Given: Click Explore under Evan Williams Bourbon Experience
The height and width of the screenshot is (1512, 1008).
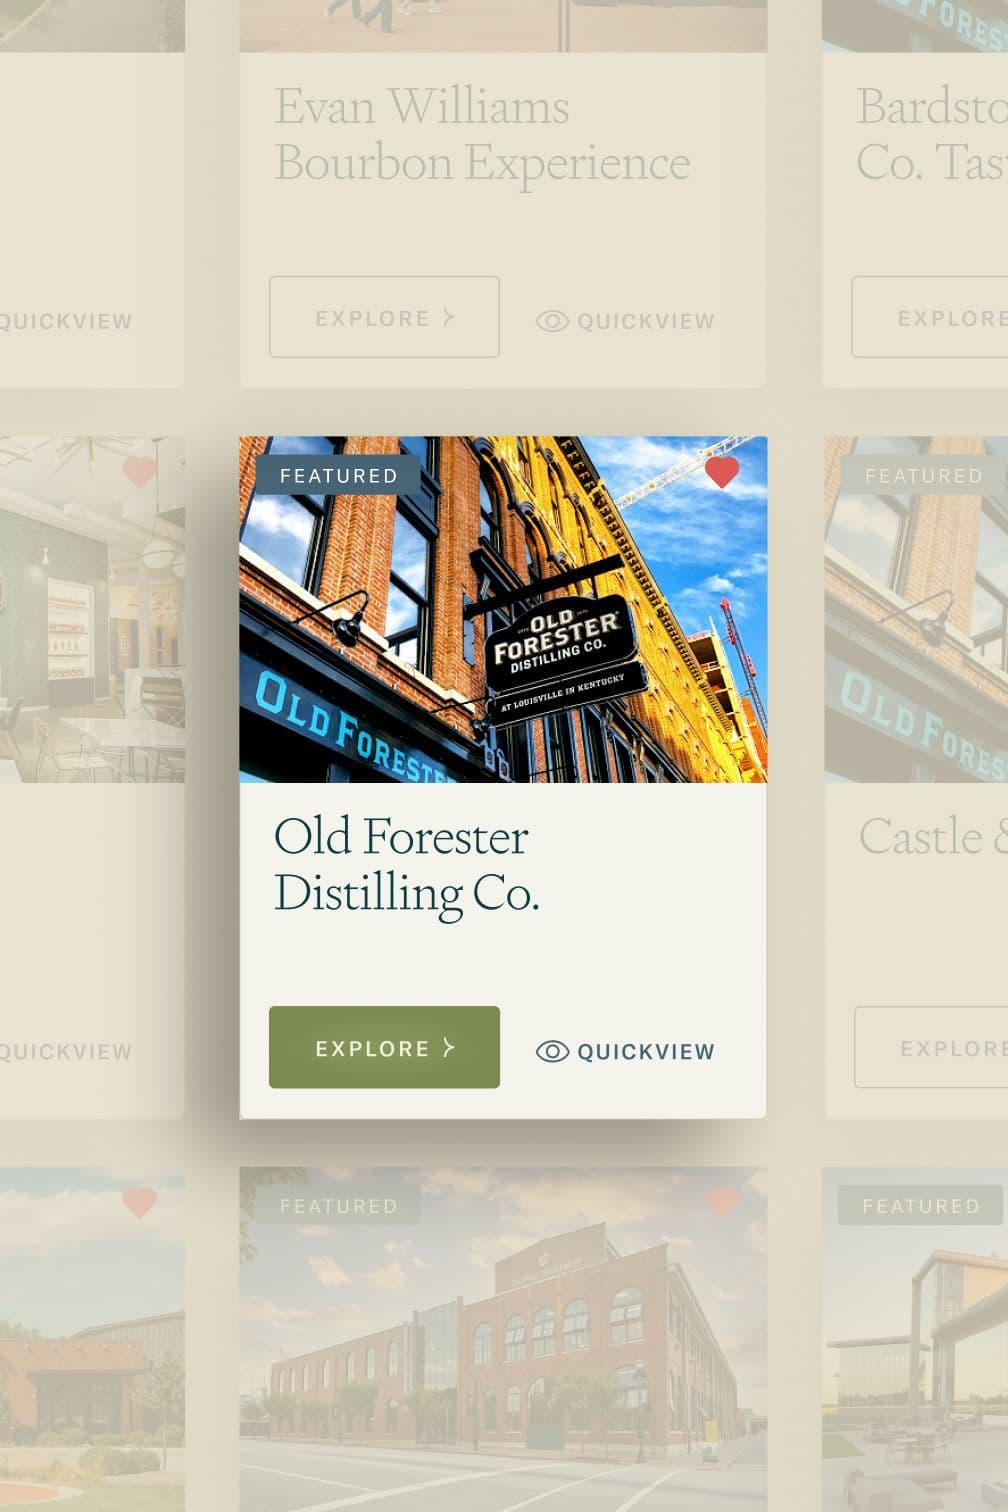Looking at the screenshot, I should 384,317.
